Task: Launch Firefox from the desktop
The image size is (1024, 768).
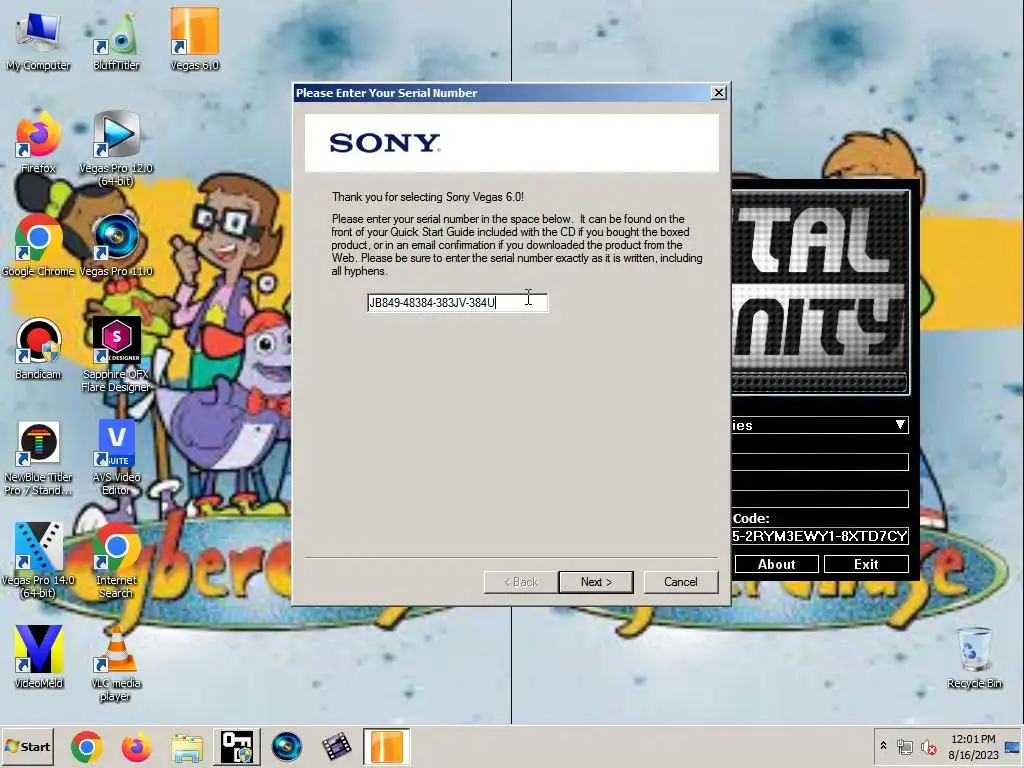Action: [x=38, y=144]
